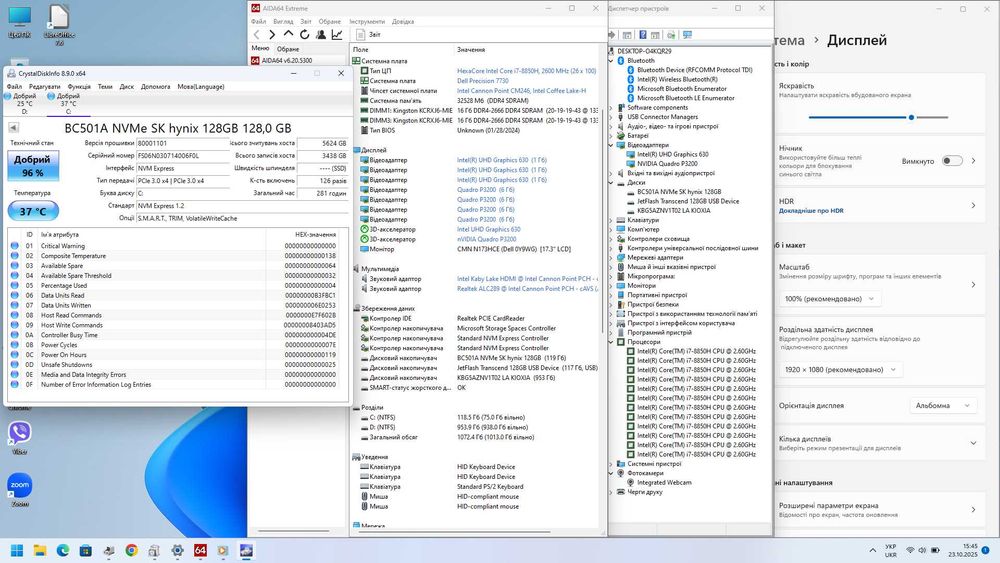Select Critical Warning row in S.M.A.R.T. list
The image size is (1000, 563).
click(177, 246)
